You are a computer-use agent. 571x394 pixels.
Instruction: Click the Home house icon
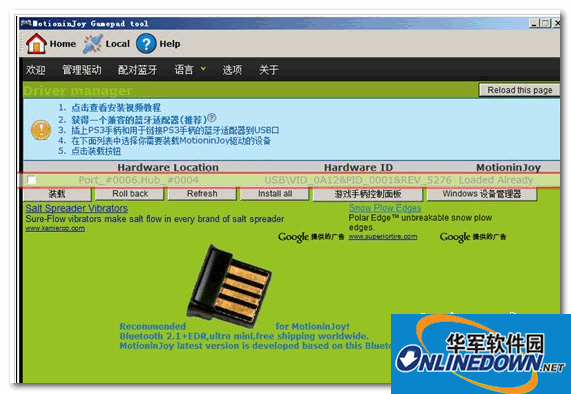[x=36, y=44]
